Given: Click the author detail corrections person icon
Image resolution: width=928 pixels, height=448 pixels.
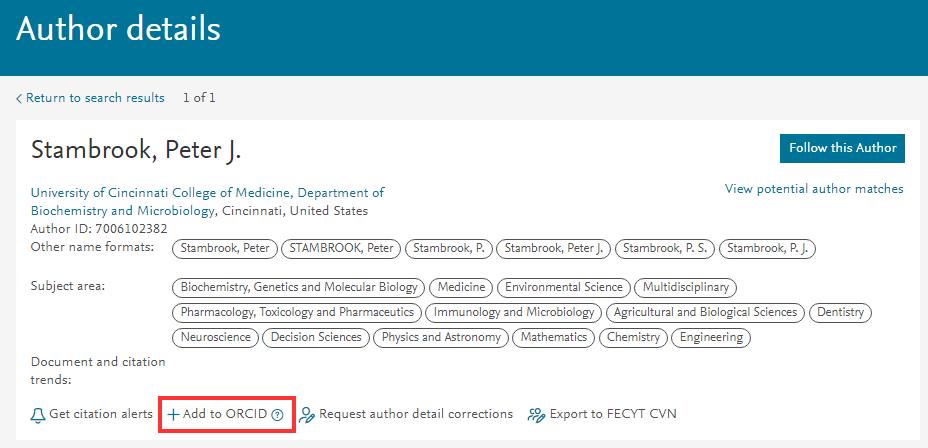Looking at the screenshot, I should point(307,414).
